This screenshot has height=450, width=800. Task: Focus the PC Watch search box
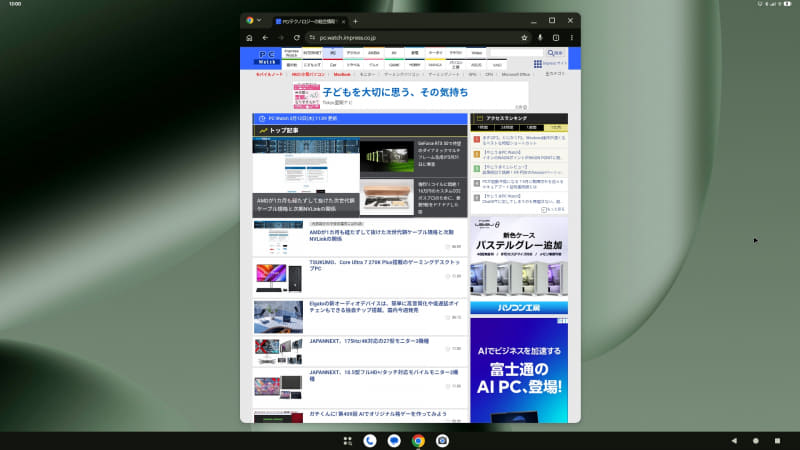click(x=516, y=53)
